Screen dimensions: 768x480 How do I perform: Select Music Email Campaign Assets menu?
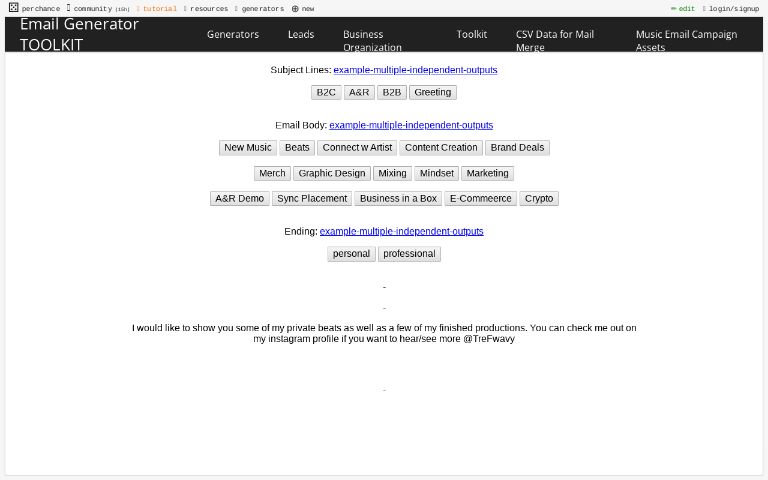[686, 40]
